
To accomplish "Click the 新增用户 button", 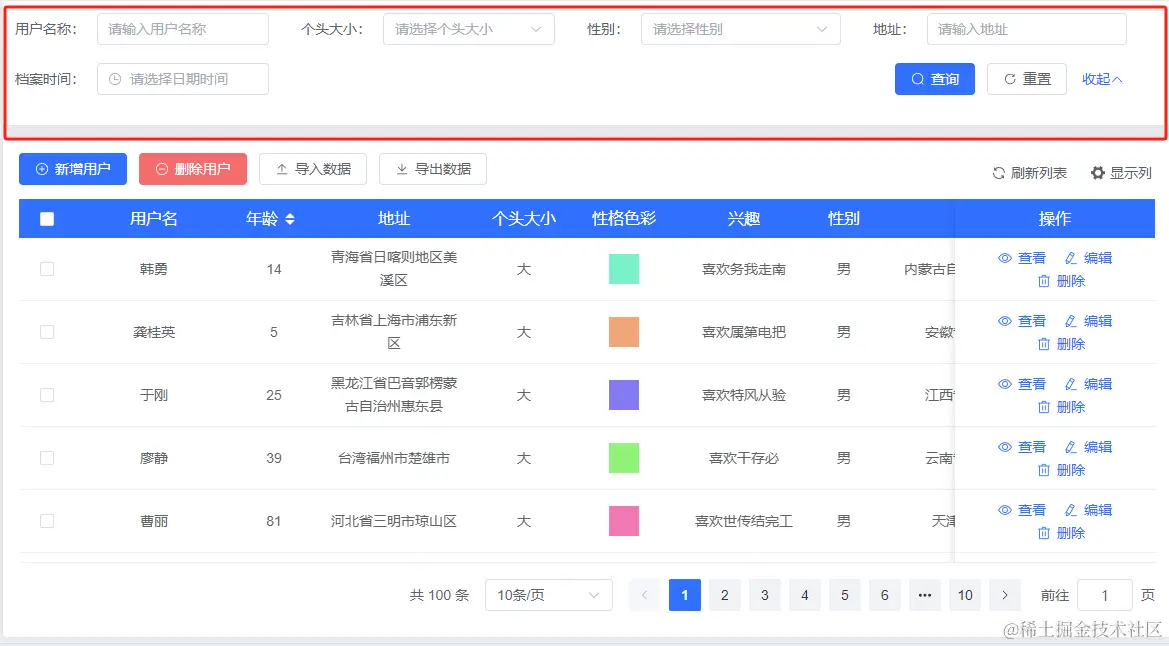I will 73,169.
